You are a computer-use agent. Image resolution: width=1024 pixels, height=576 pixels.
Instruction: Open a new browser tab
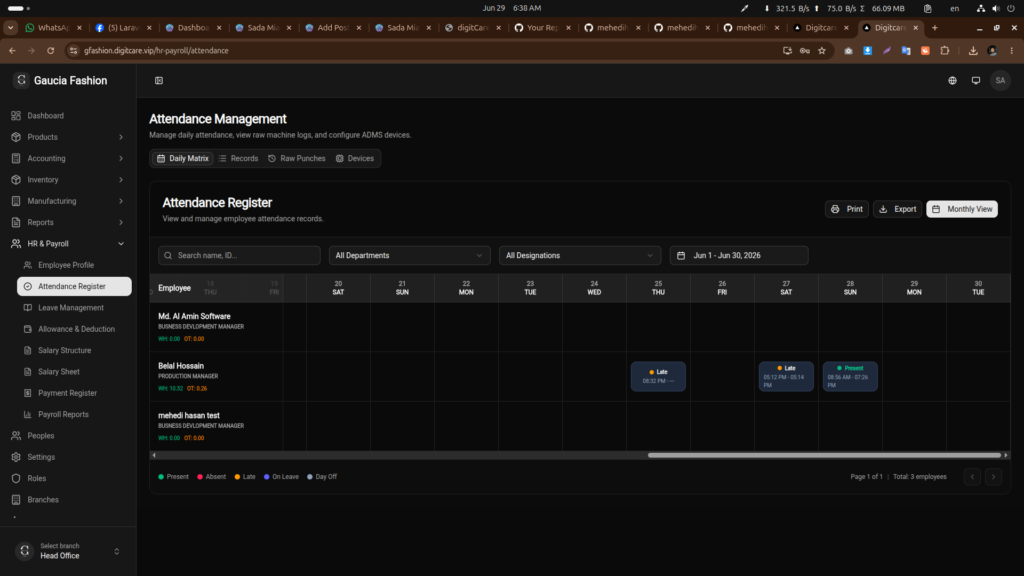935,27
